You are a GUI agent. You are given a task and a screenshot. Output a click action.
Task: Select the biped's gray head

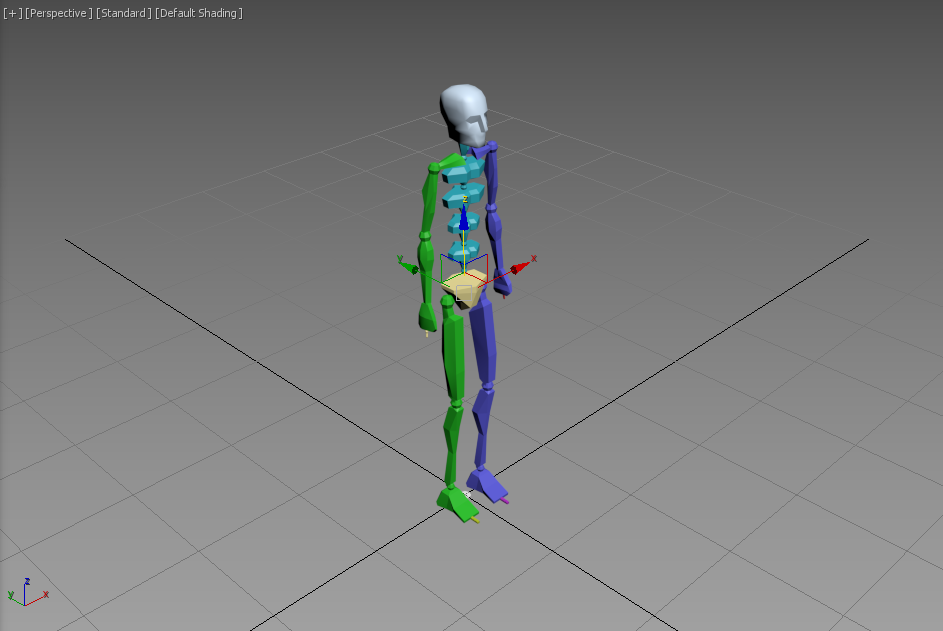click(464, 115)
